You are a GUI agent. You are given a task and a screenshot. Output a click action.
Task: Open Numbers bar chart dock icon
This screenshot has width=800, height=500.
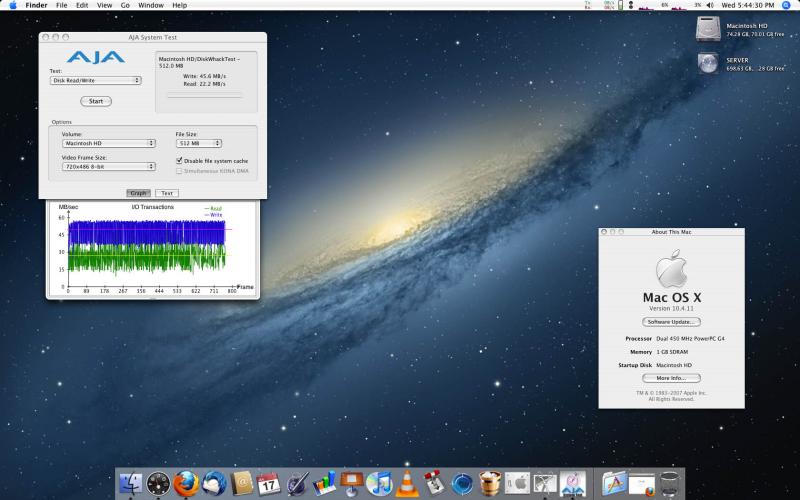click(324, 483)
